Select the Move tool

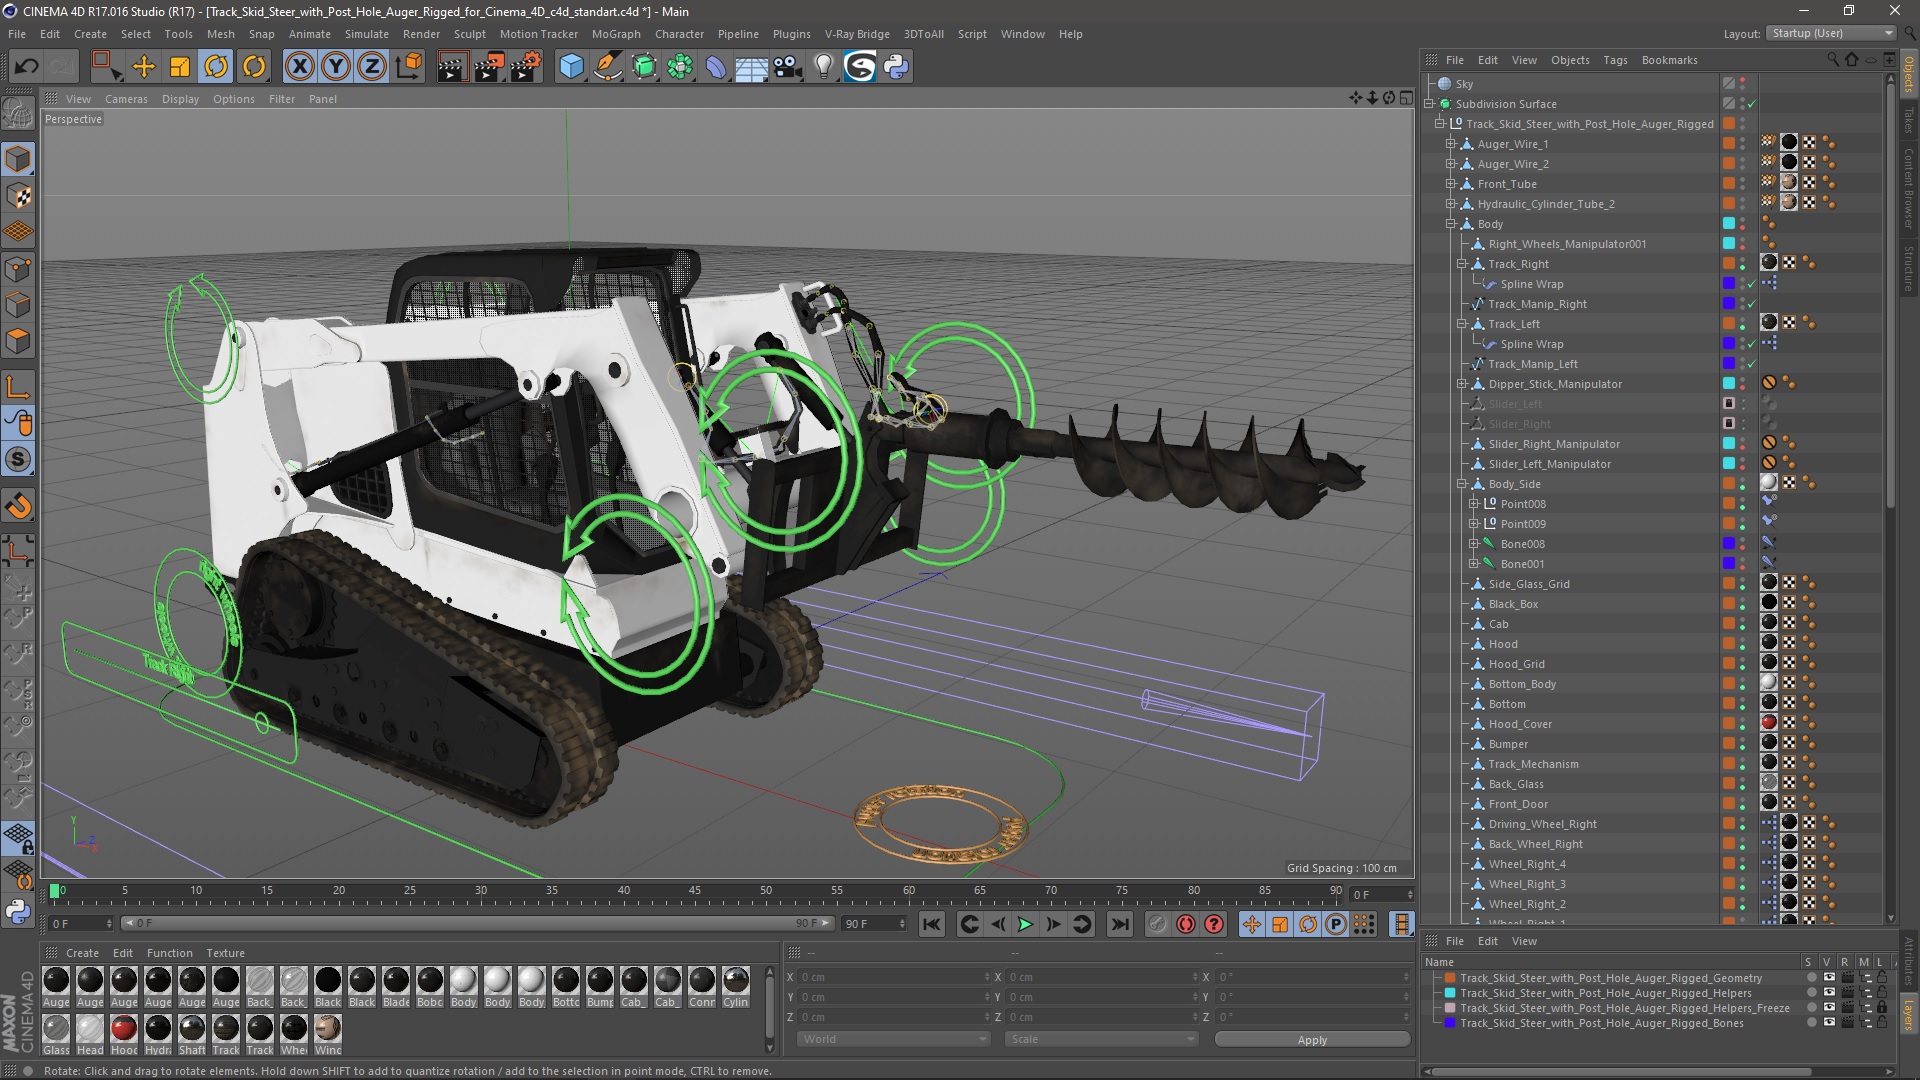(144, 67)
